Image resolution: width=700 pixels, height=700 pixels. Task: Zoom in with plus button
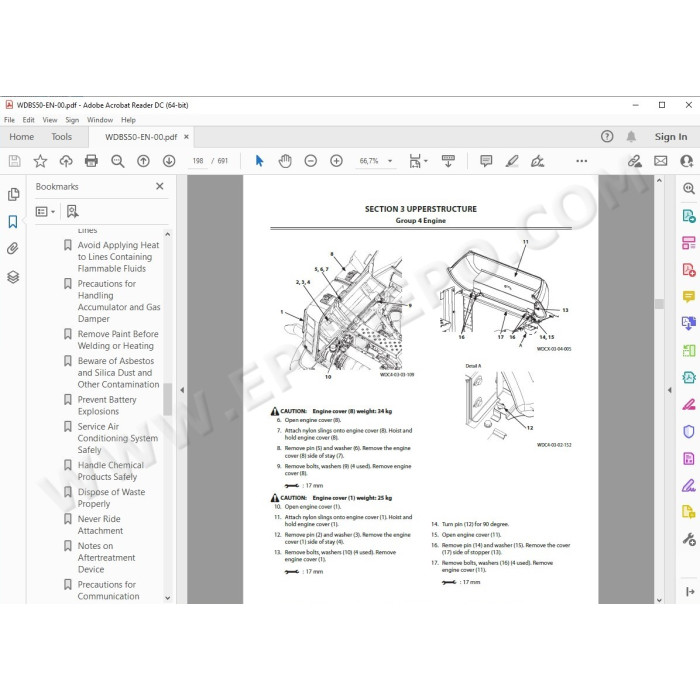pos(336,161)
